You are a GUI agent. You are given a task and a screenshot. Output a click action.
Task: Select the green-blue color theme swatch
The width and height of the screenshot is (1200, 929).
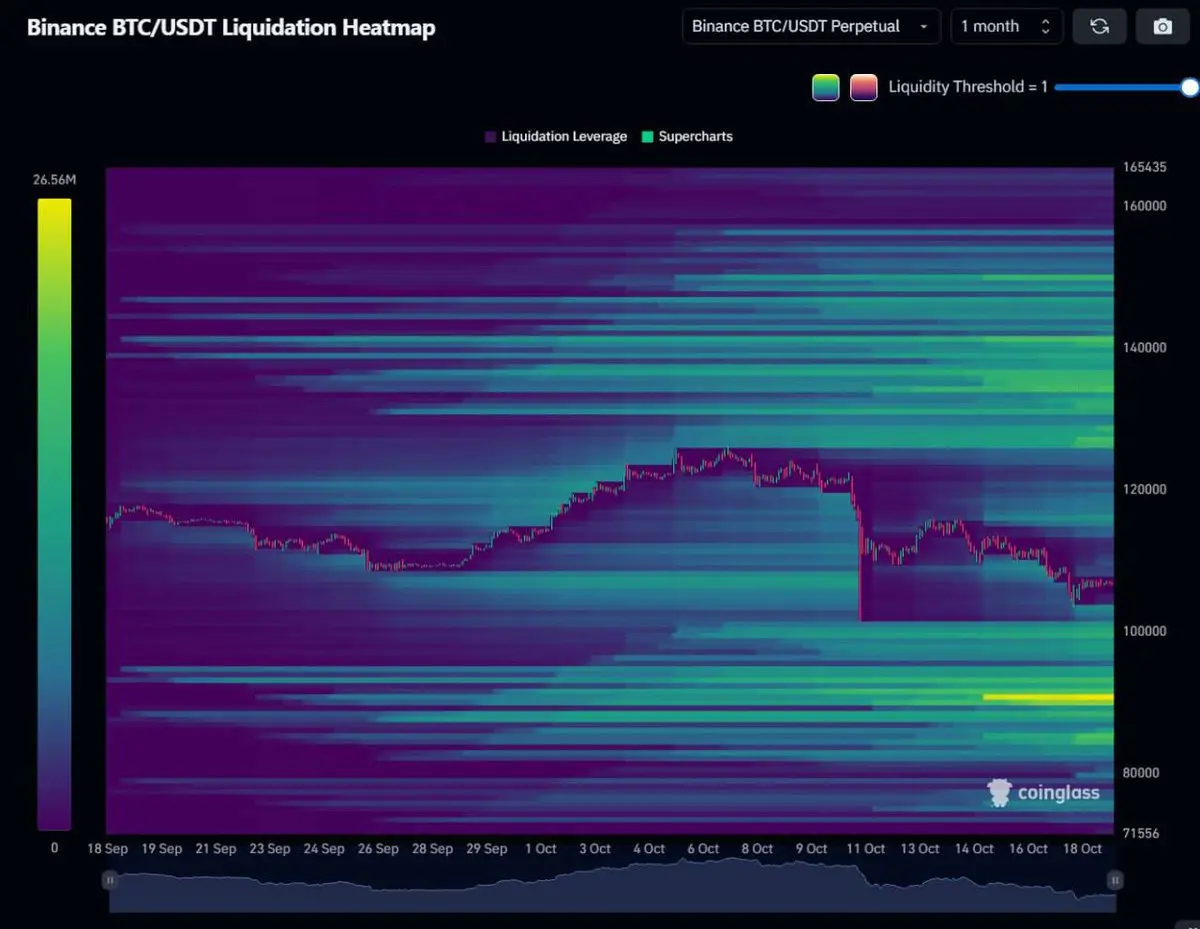point(825,87)
